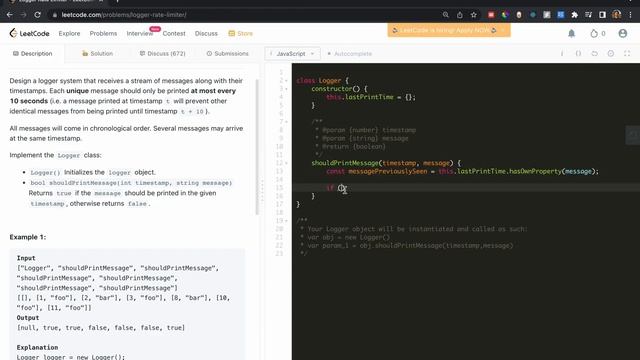Click the editor info icon
Viewport: 640px width, 360px height.
(x=562, y=53)
